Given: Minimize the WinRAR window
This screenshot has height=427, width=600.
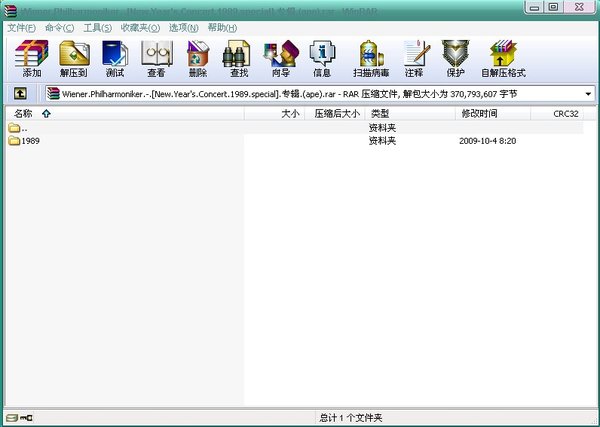Looking at the screenshot, I should (x=535, y=7).
